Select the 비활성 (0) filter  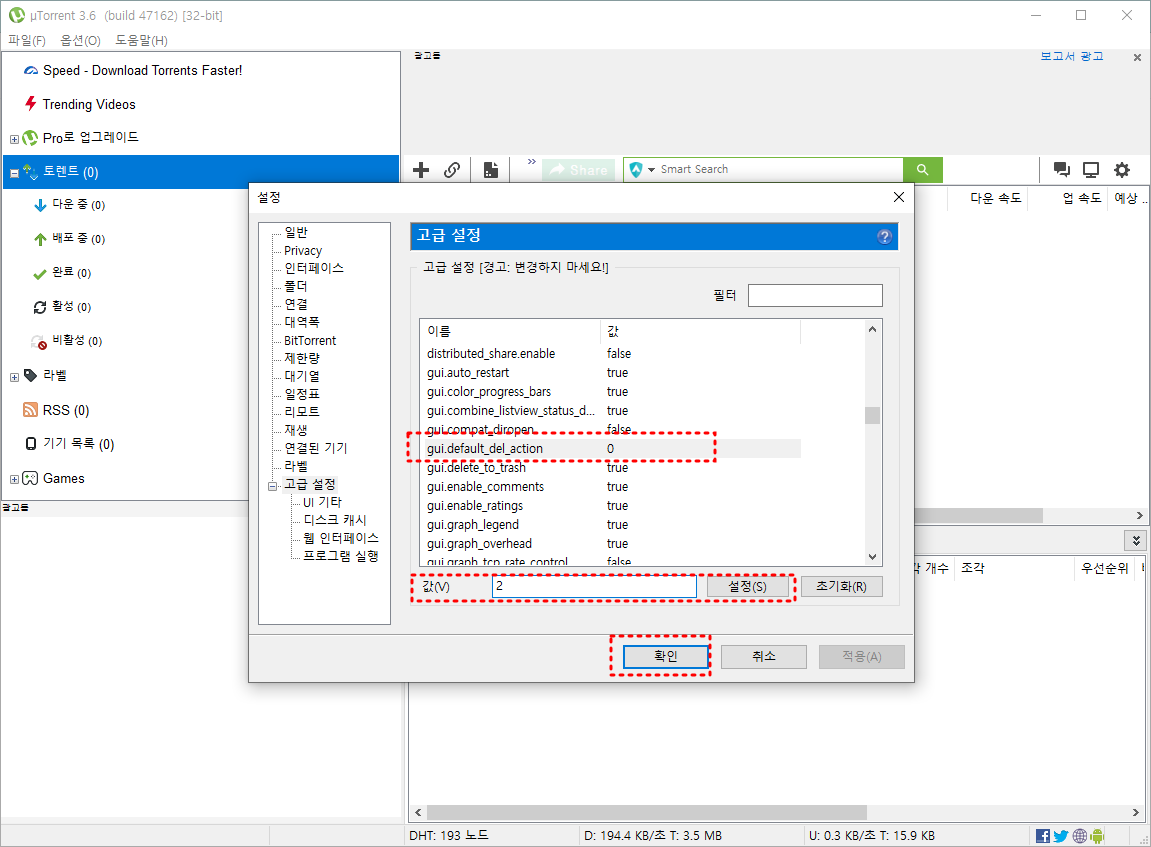tap(77, 341)
